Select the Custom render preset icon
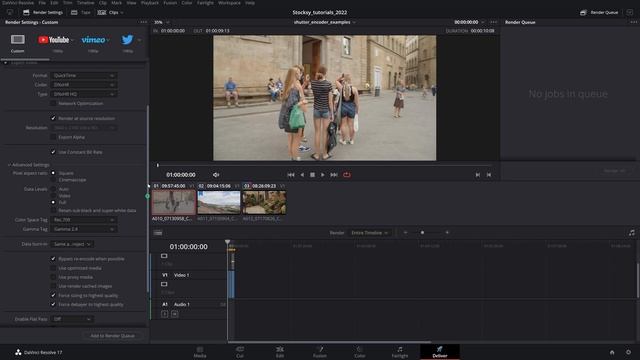The image size is (640, 360). tap(18, 40)
